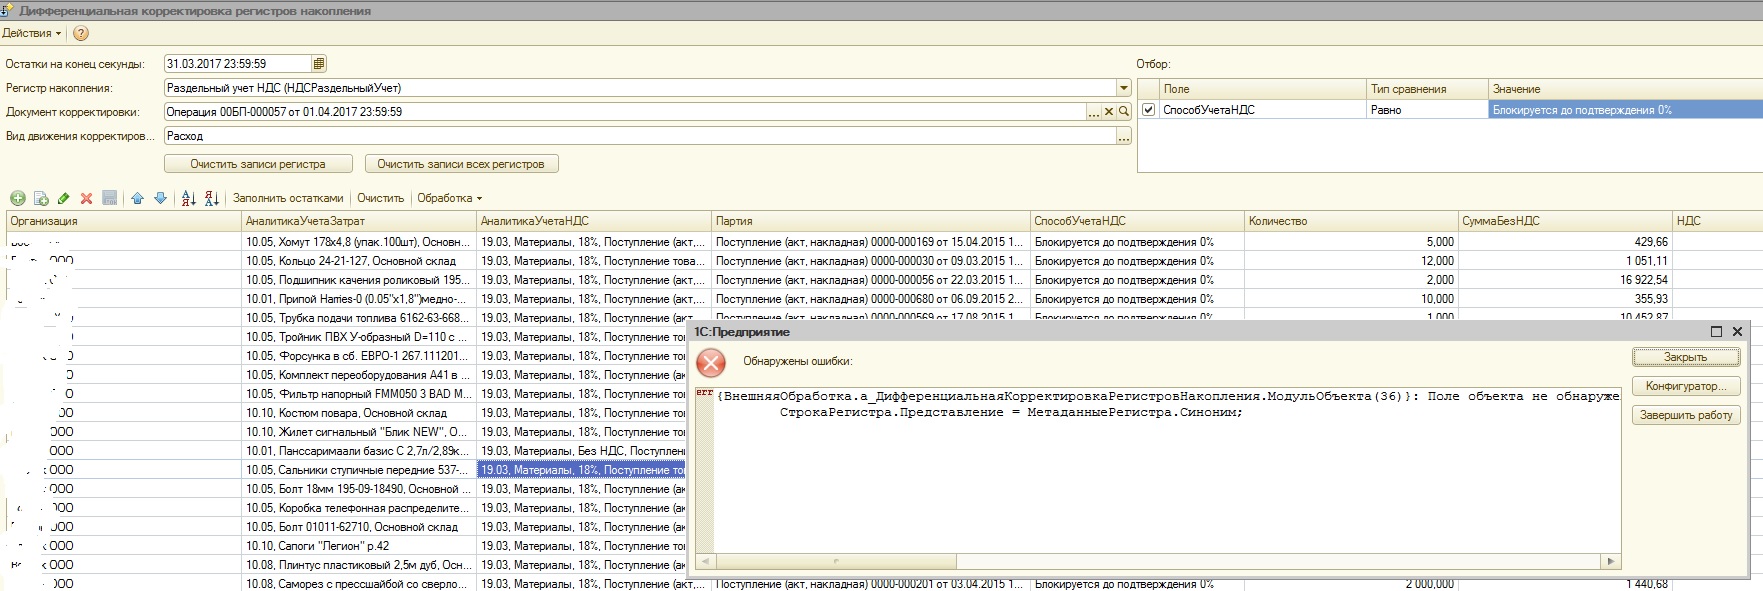Click the НДС column header
1763x591 pixels.
pyautogui.click(x=1717, y=221)
